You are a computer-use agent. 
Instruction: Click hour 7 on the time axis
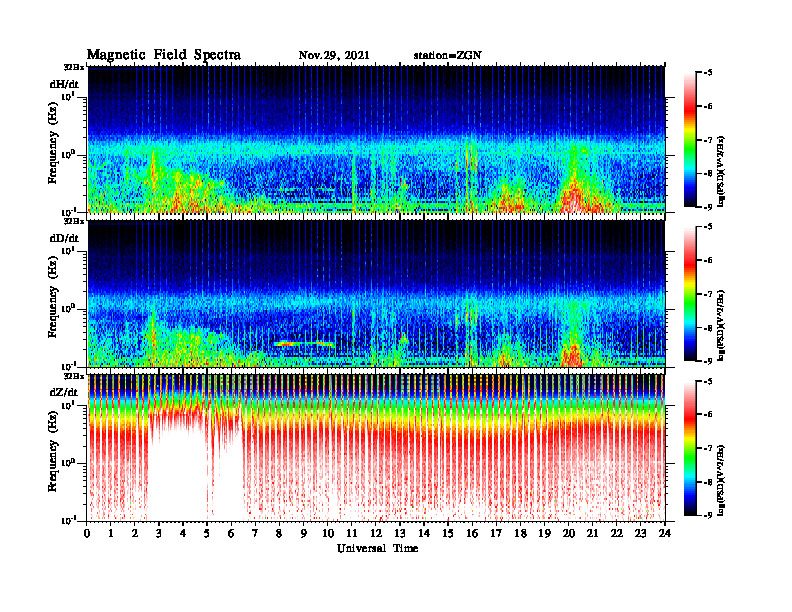point(256,534)
